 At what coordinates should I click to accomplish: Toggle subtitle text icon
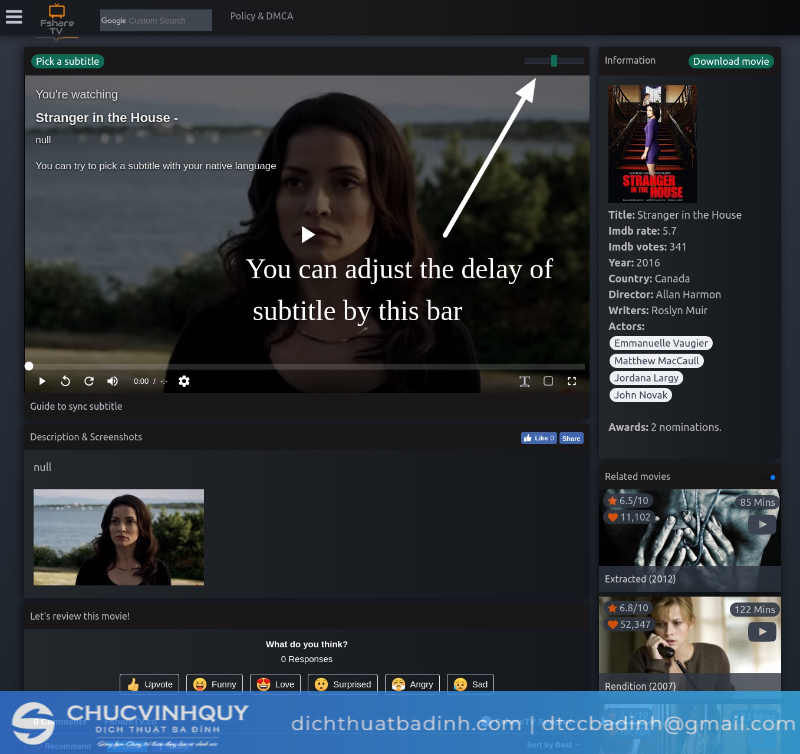524,381
